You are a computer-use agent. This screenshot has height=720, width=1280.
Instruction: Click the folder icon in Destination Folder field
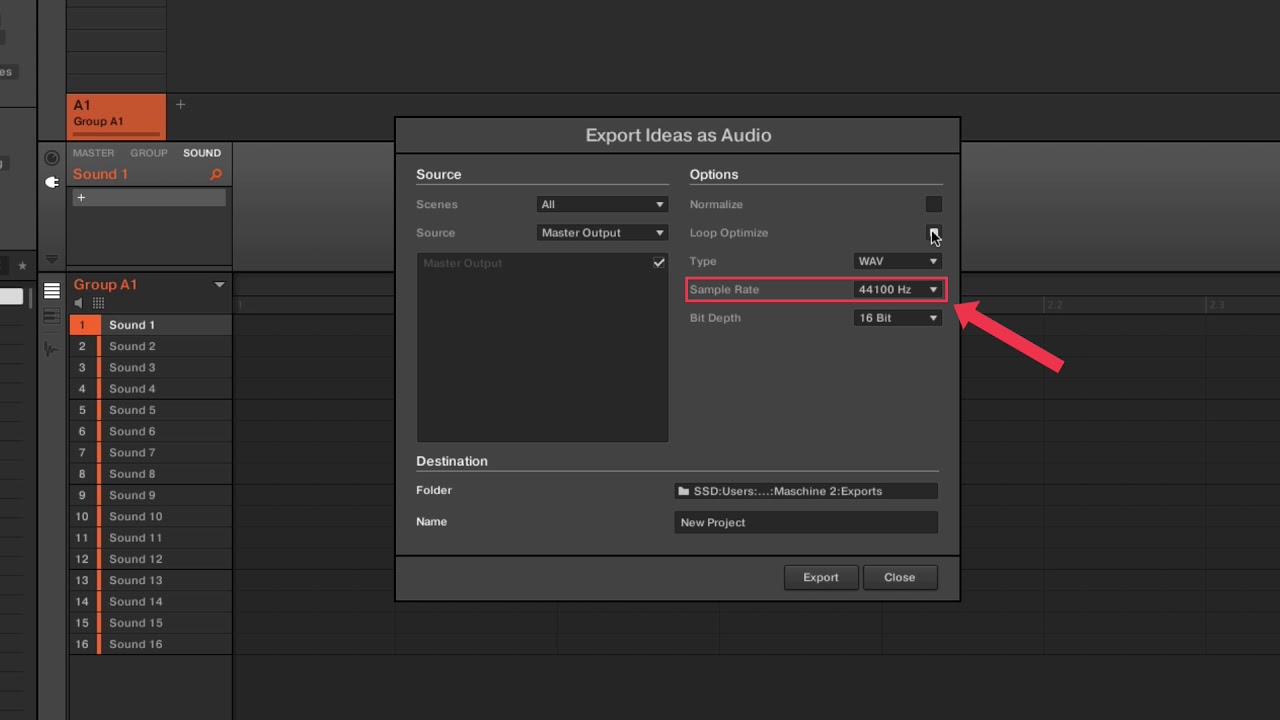[684, 491]
